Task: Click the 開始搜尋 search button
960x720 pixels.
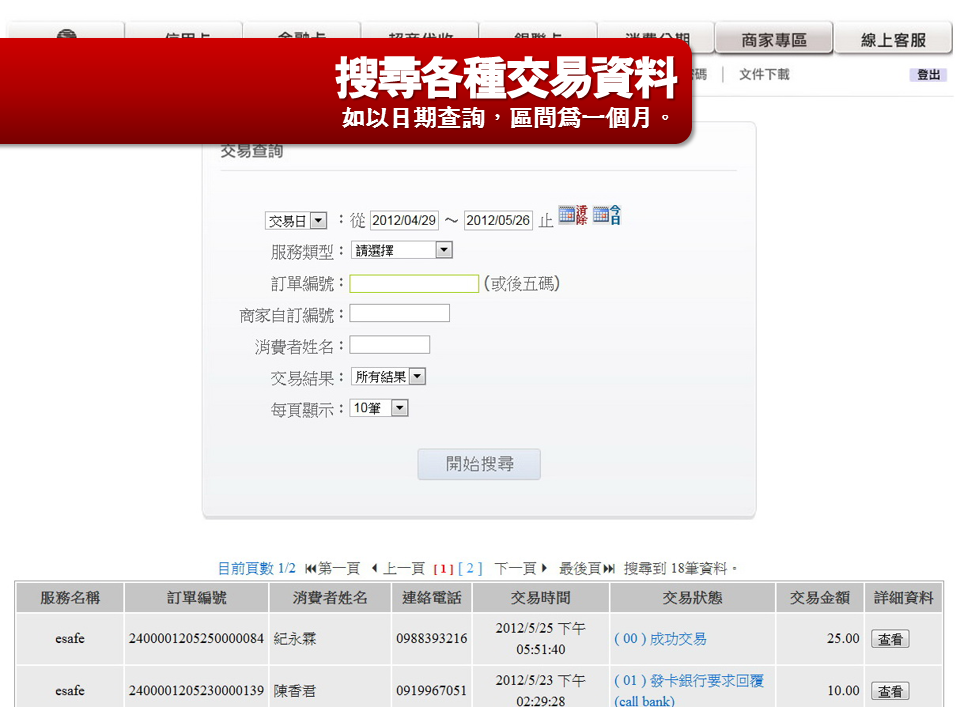Action: point(478,464)
